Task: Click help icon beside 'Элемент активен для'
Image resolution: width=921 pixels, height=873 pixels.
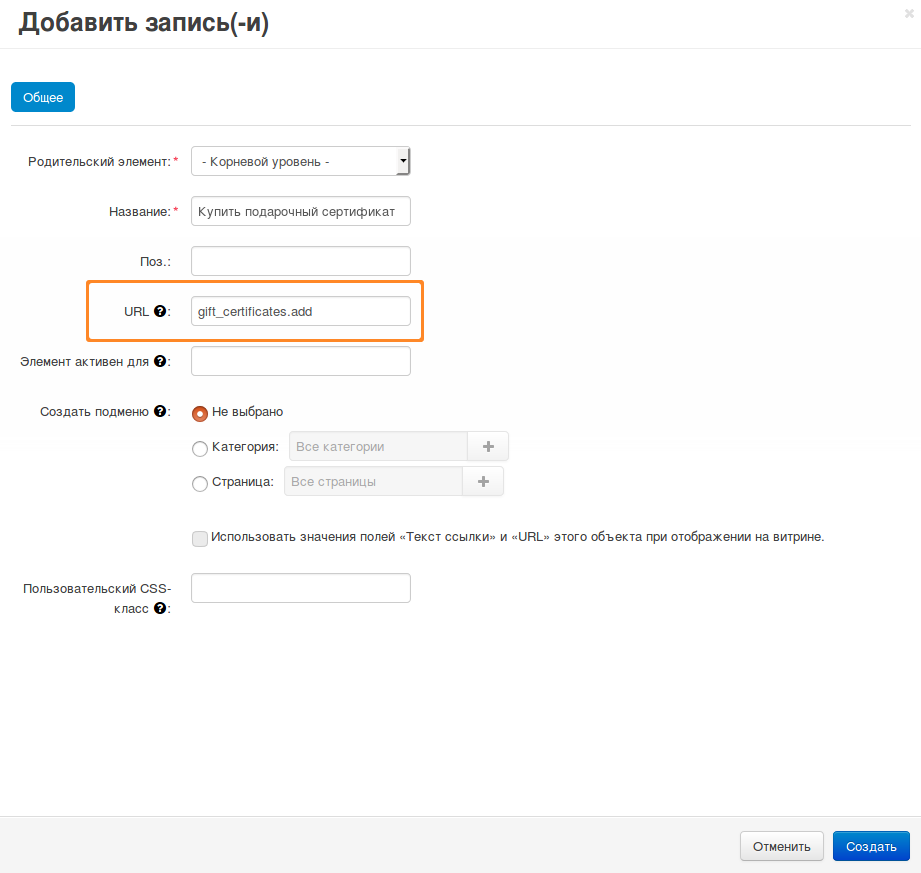Action: pyautogui.click(x=159, y=362)
